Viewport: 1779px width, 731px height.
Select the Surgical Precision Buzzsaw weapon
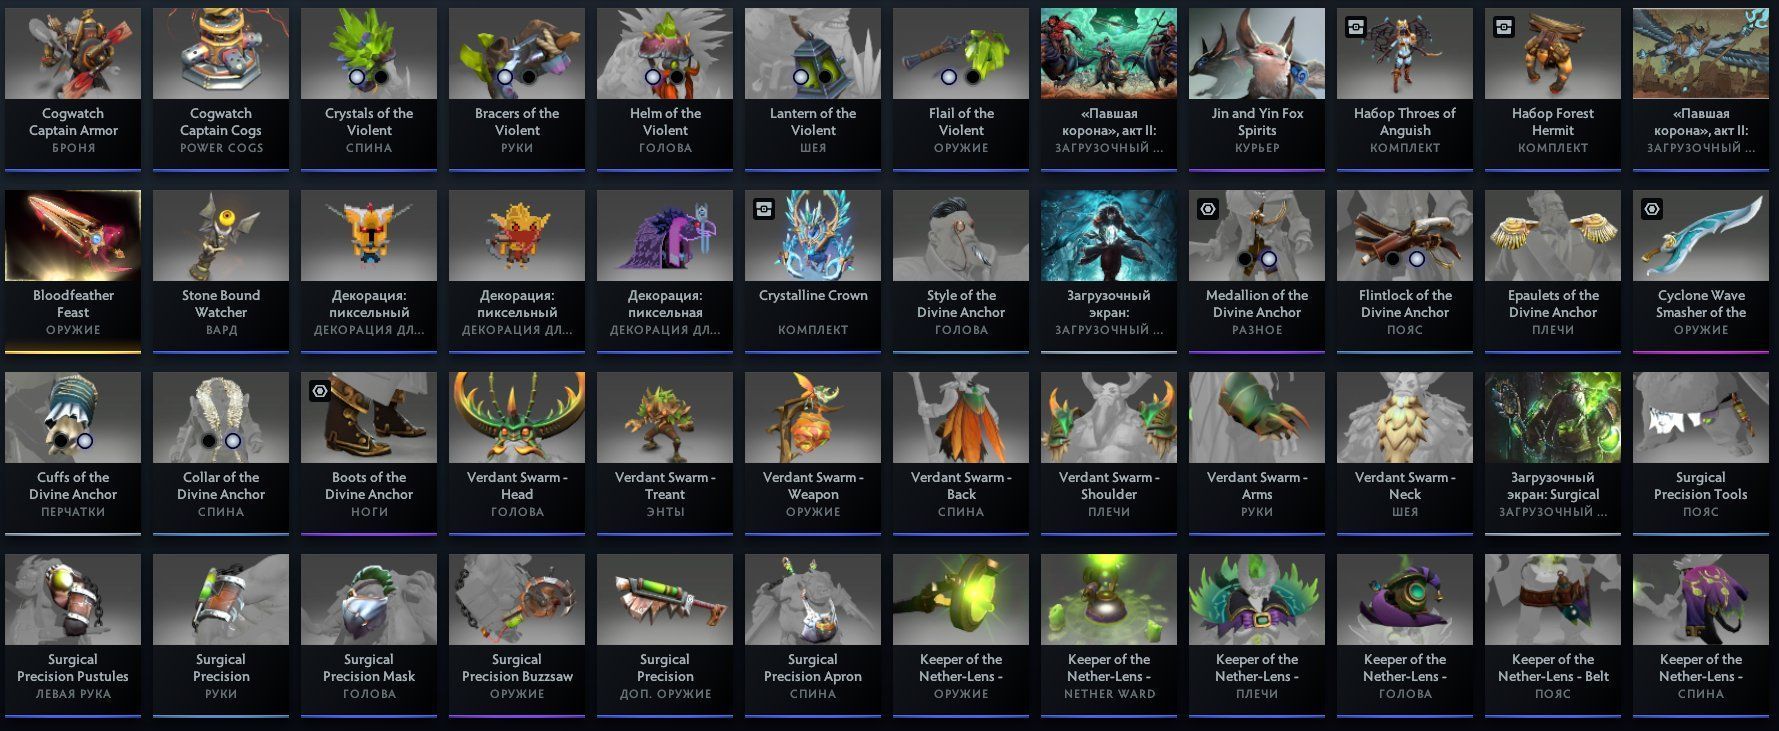point(517,636)
